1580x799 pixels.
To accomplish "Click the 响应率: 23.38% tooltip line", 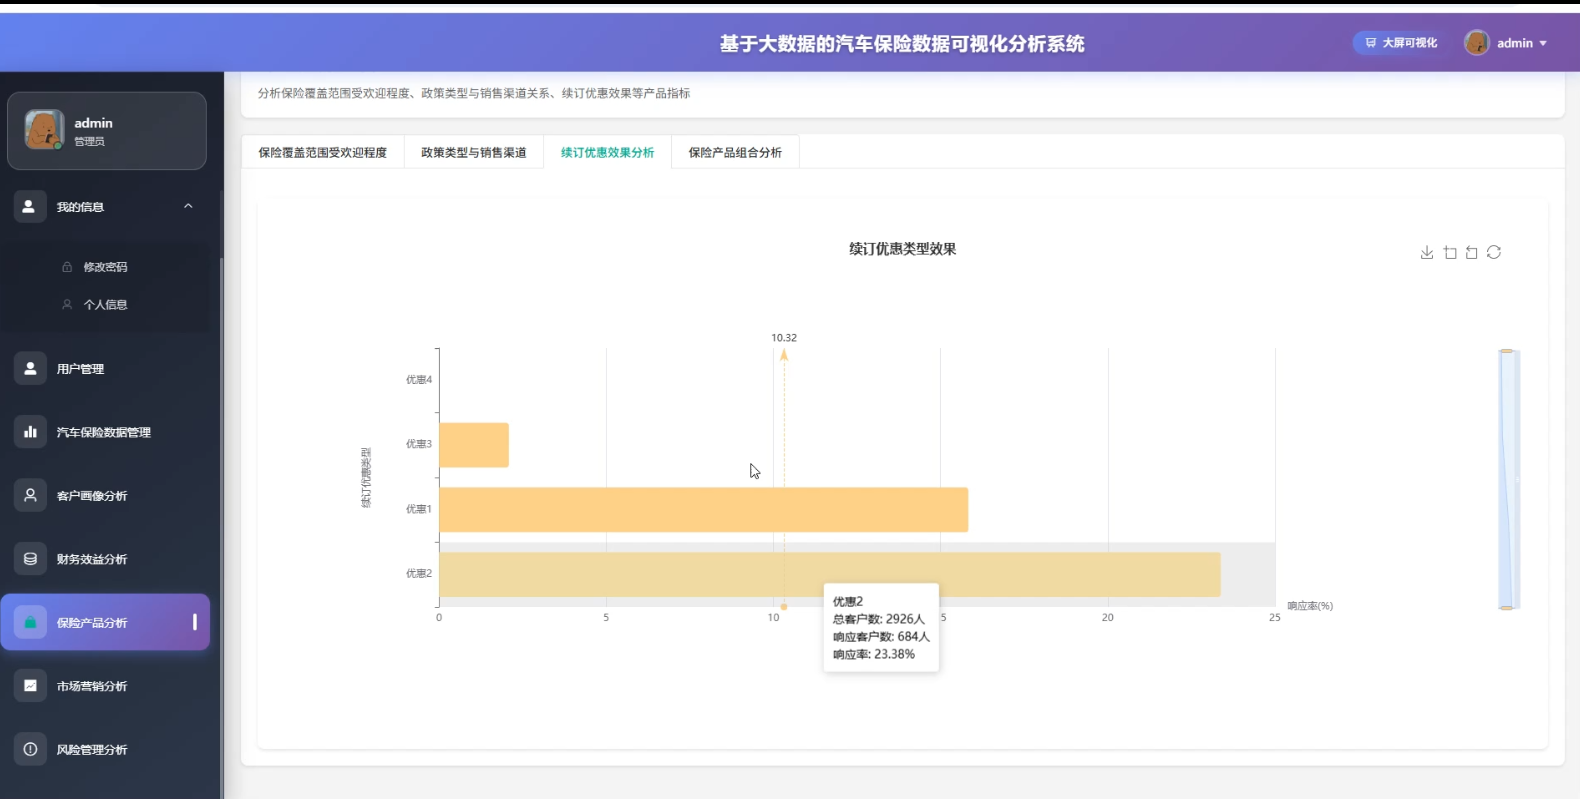I will [x=873, y=654].
